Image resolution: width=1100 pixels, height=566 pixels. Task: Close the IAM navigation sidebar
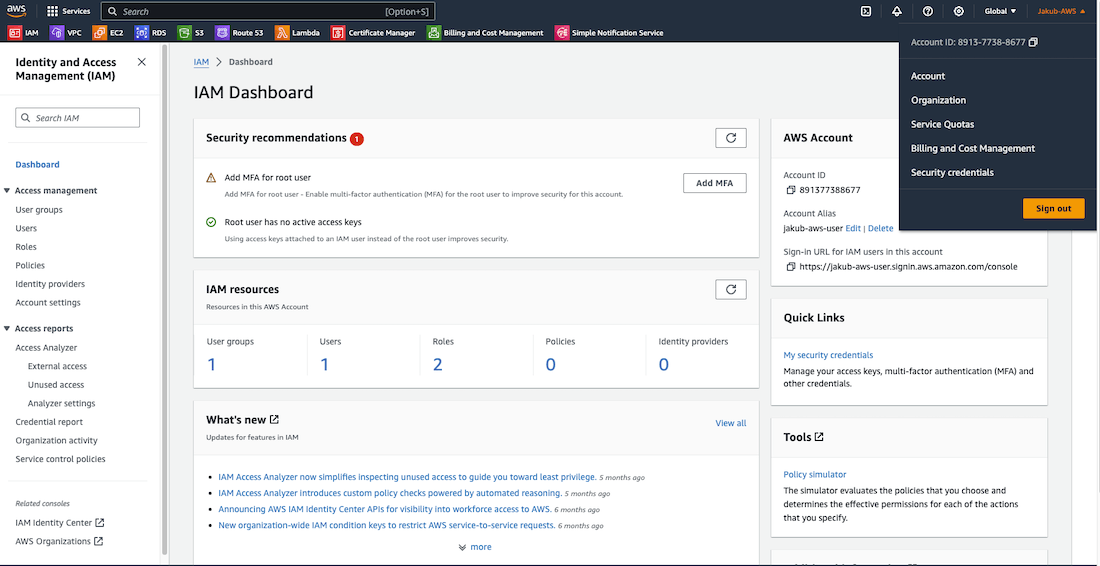pos(142,62)
